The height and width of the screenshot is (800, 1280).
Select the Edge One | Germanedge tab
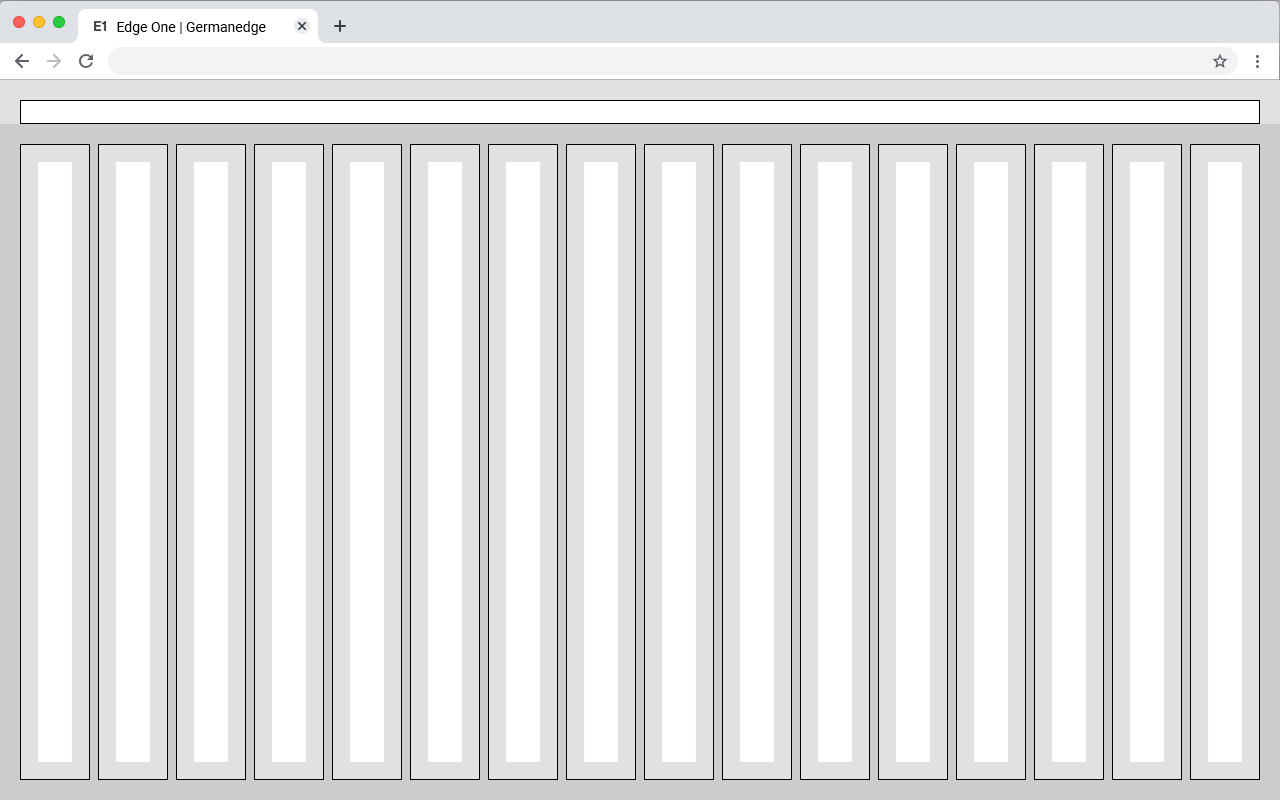click(x=190, y=27)
